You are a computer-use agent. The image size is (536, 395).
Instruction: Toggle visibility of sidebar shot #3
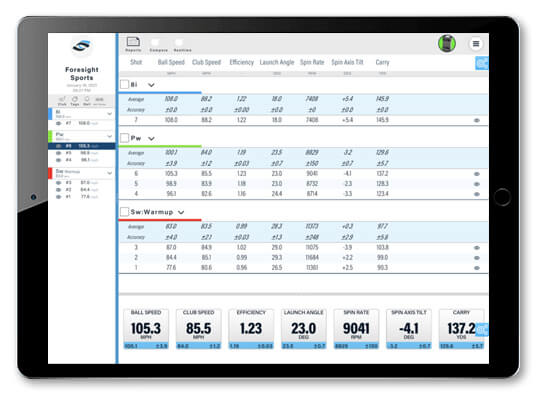tap(58, 183)
